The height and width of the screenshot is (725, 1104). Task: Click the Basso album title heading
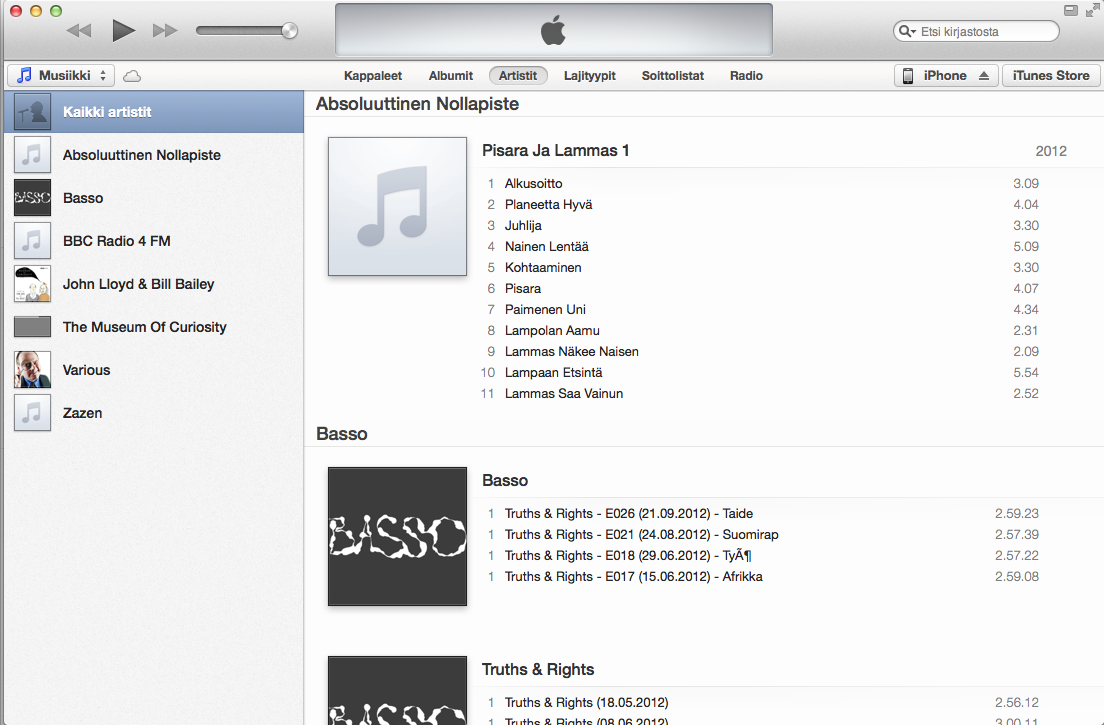click(x=505, y=480)
